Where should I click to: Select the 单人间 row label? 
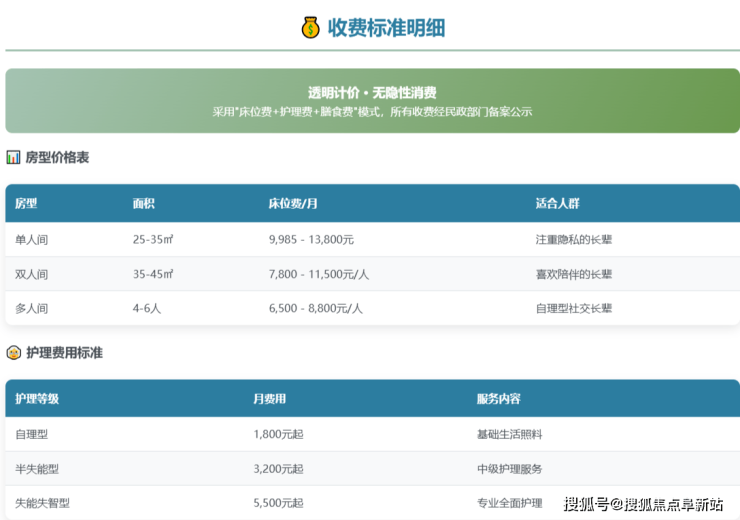32,240
